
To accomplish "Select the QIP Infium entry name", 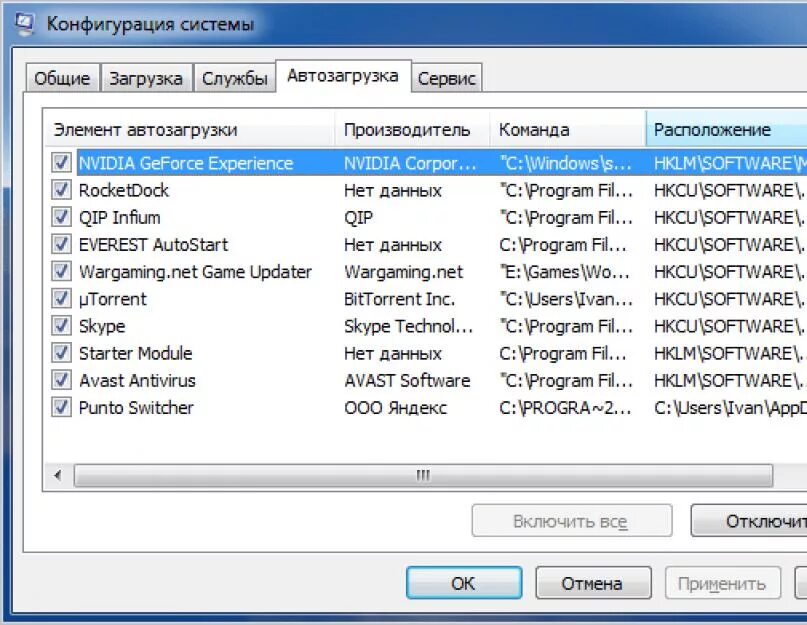I will click(x=119, y=217).
